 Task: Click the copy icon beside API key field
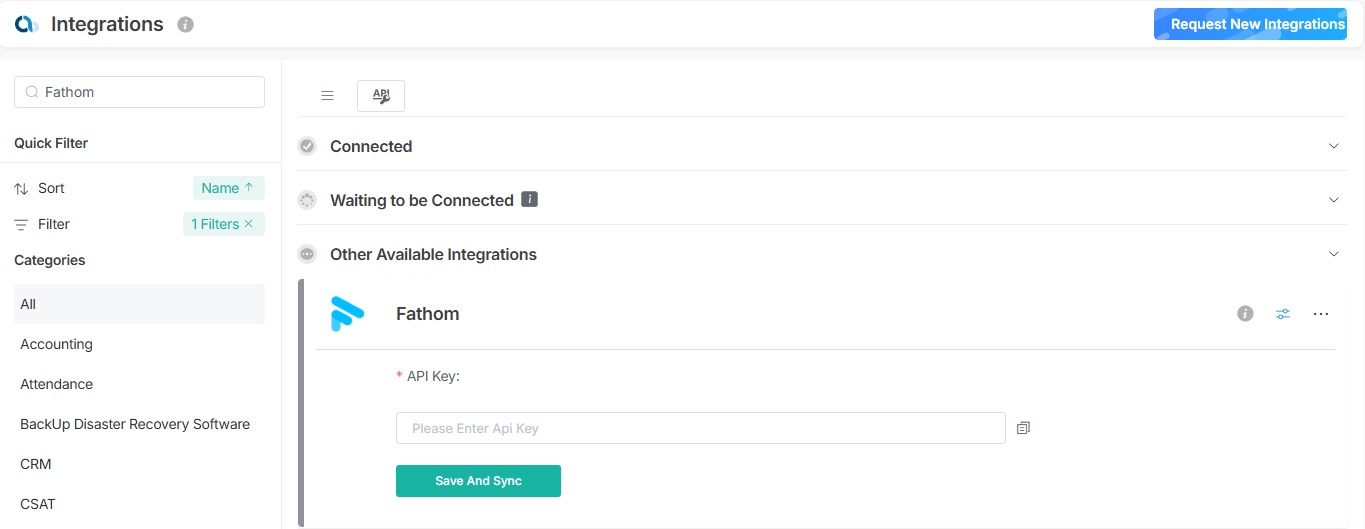pos(1023,428)
